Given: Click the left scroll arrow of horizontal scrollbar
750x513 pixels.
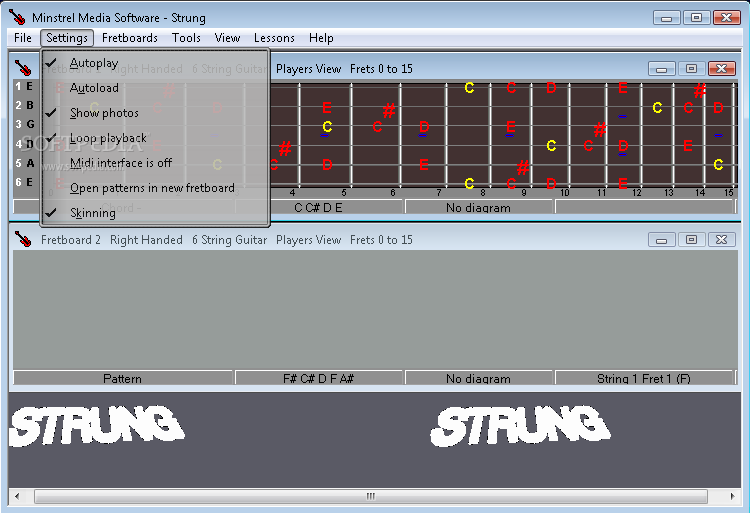Looking at the screenshot, I should 17,496.
